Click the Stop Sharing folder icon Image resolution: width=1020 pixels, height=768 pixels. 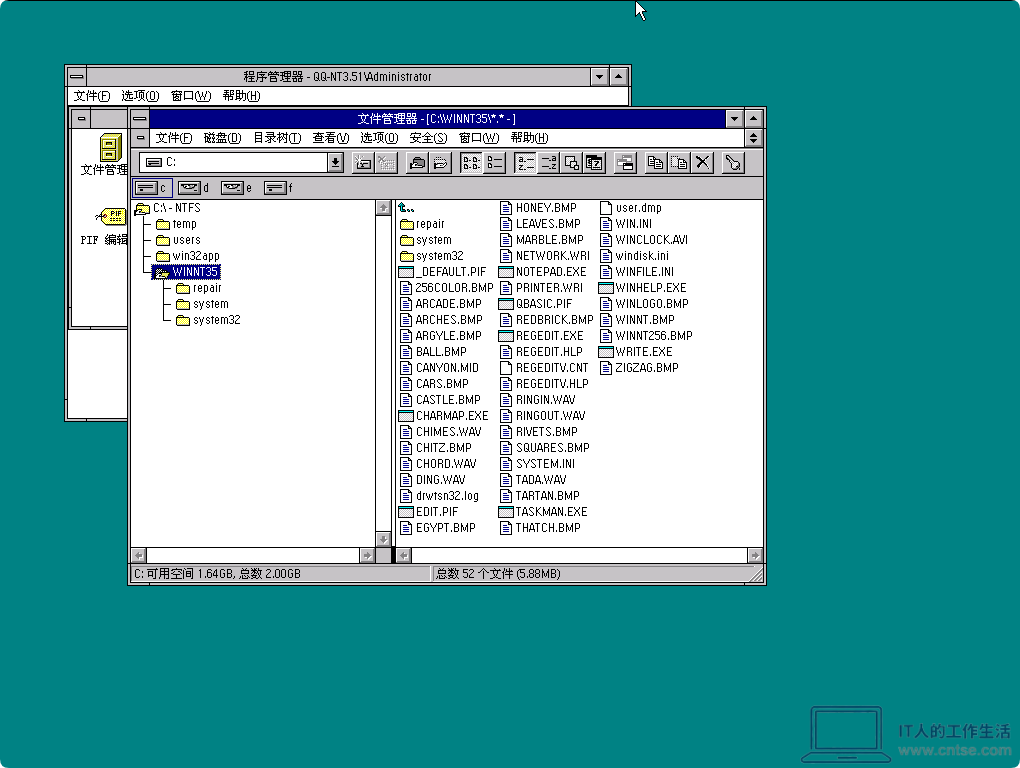(440, 163)
